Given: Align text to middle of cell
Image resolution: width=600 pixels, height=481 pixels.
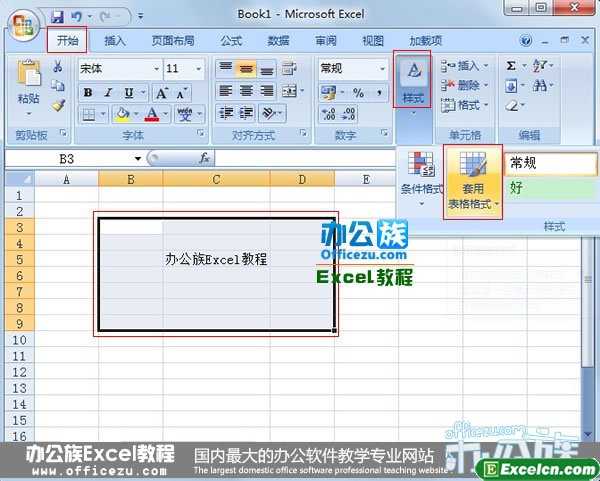Looking at the screenshot, I should pos(246,69).
